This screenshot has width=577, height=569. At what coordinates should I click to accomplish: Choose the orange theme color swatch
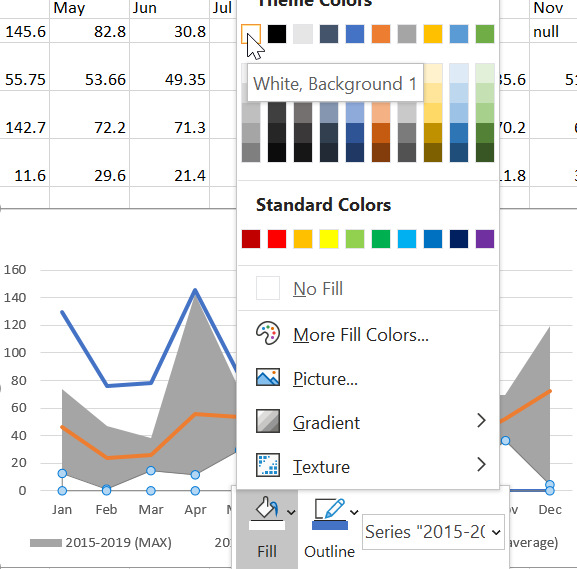click(x=381, y=34)
